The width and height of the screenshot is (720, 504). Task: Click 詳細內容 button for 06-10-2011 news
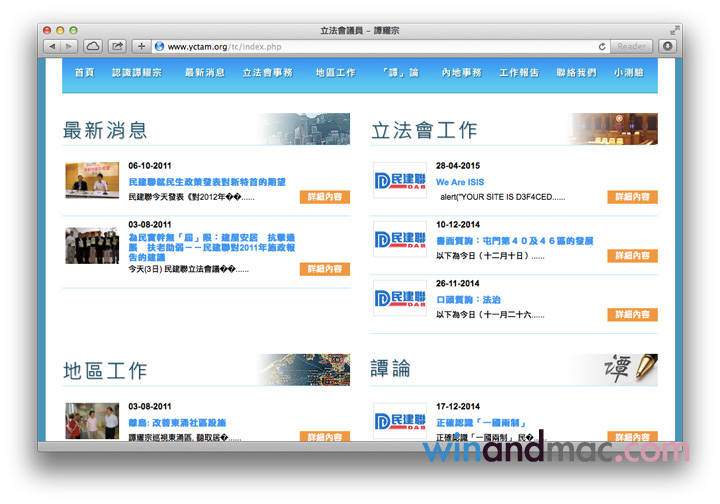pos(324,197)
